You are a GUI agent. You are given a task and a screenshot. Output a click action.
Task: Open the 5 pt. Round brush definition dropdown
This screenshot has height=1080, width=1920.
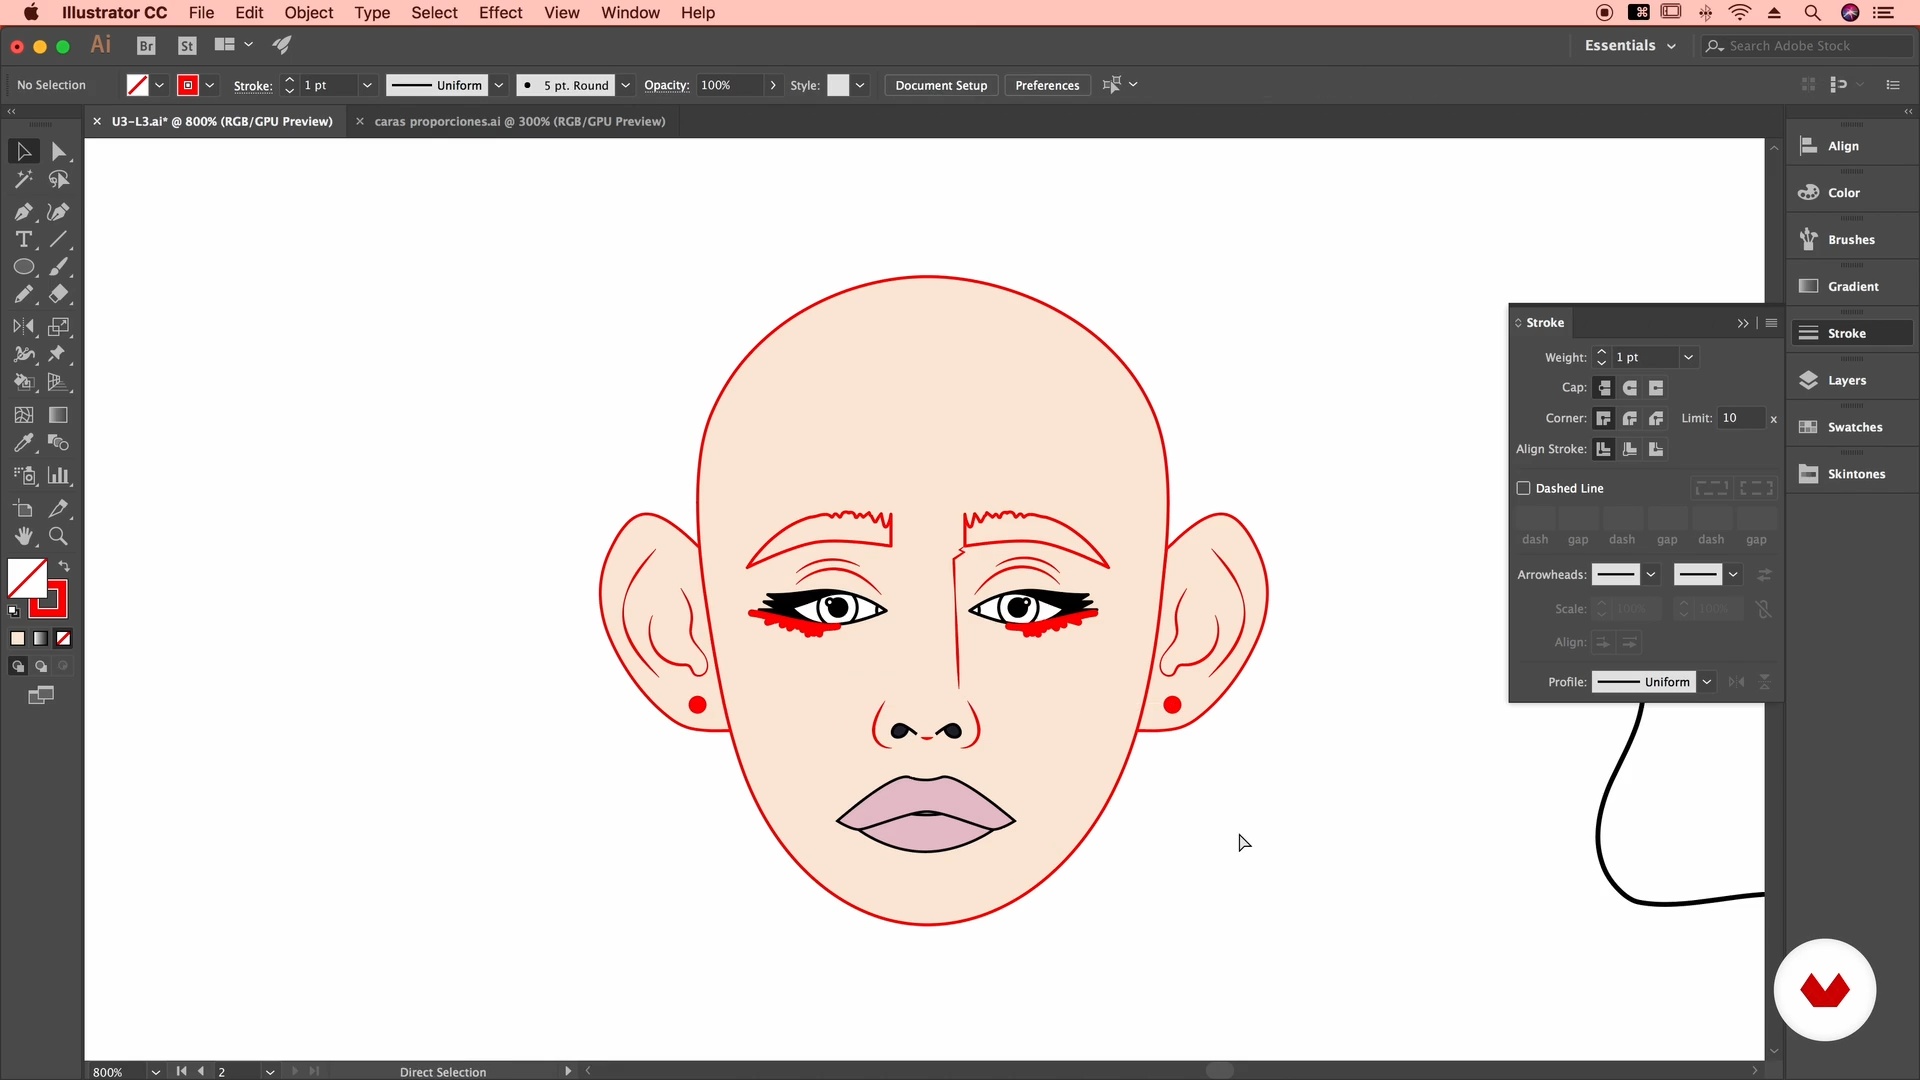pyautogui.click(x=626, y=86)
